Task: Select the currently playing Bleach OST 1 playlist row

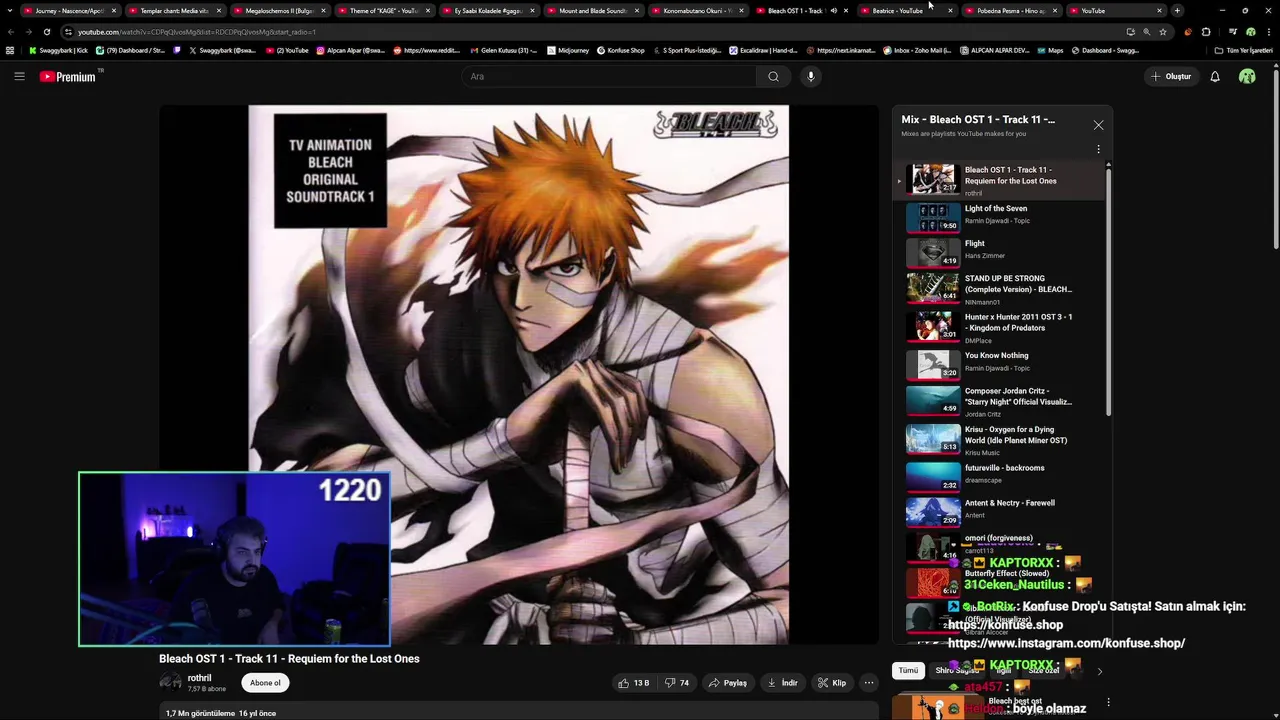Action: (1000, 180)
